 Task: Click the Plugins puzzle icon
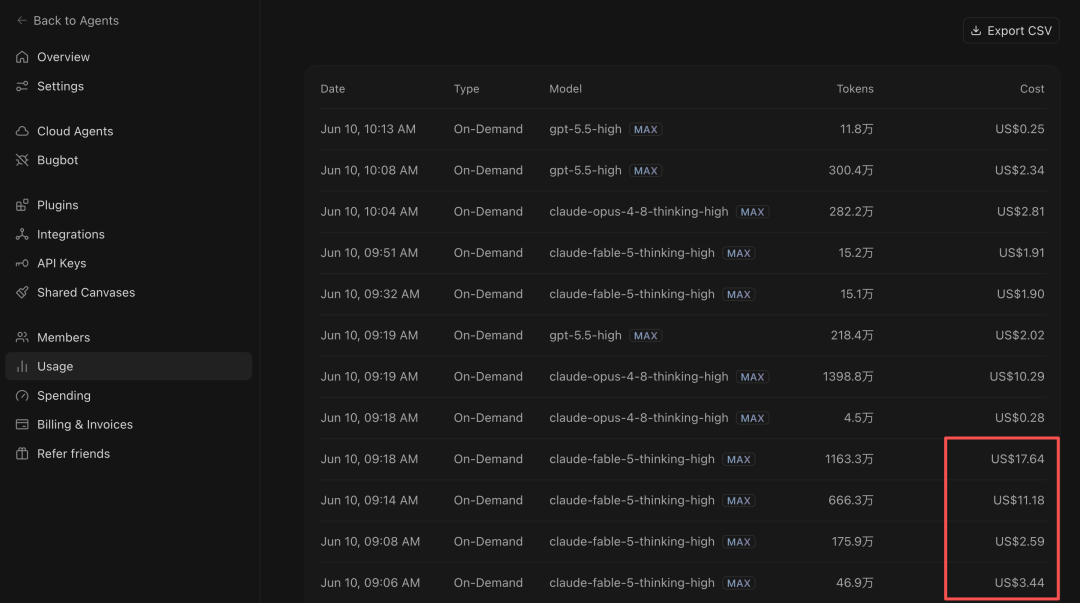coord(22,205)
